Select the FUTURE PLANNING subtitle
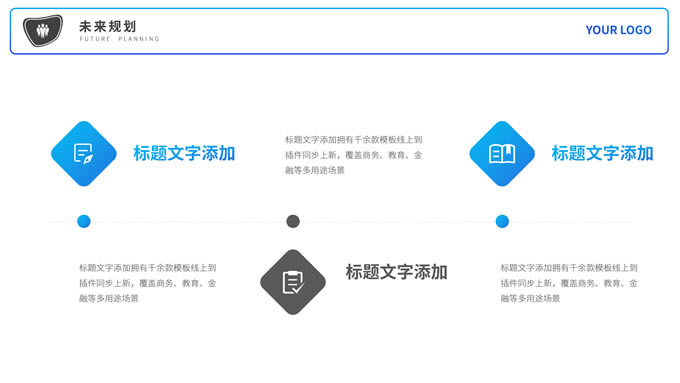 tap(119, 39)
